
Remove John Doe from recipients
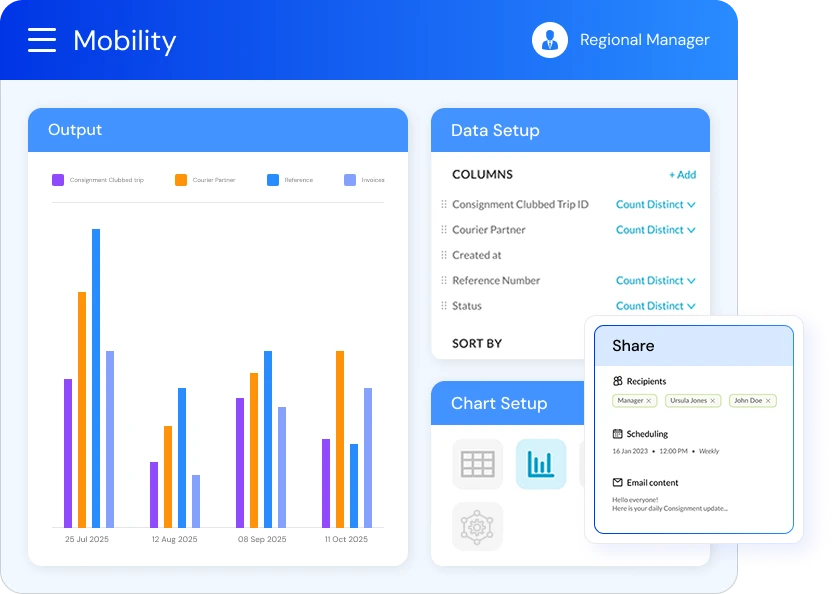(x=770, y=400)
